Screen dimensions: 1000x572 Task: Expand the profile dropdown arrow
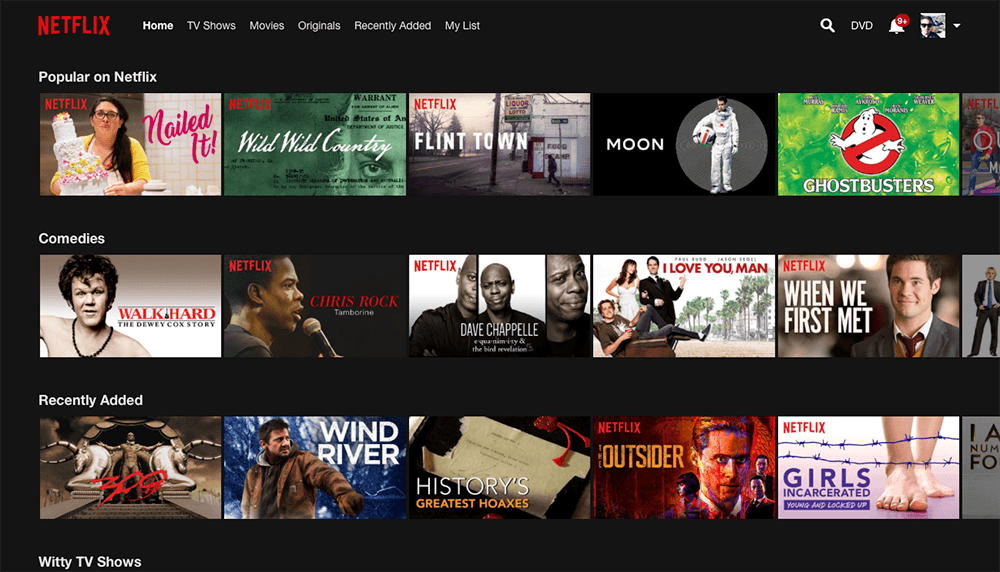(x=957, y=26)
